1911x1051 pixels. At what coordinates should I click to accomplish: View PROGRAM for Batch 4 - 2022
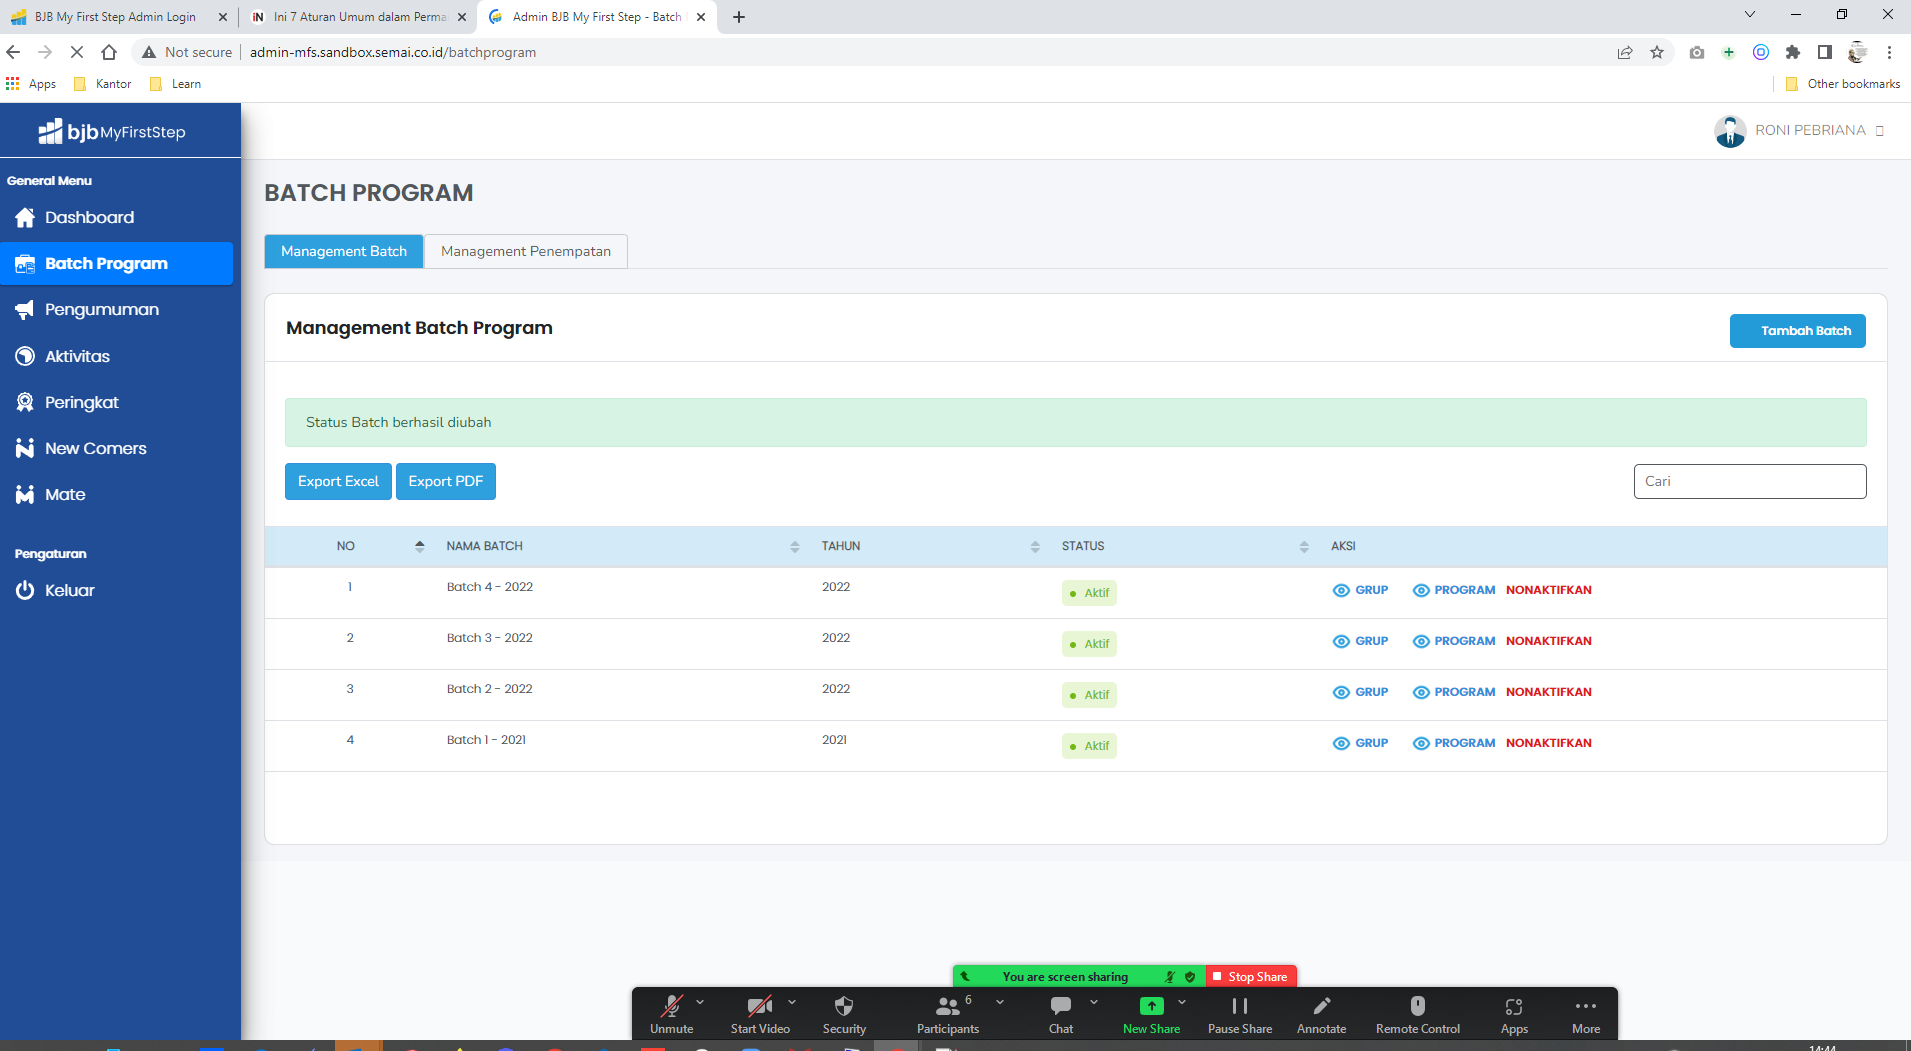(1454, 590)
